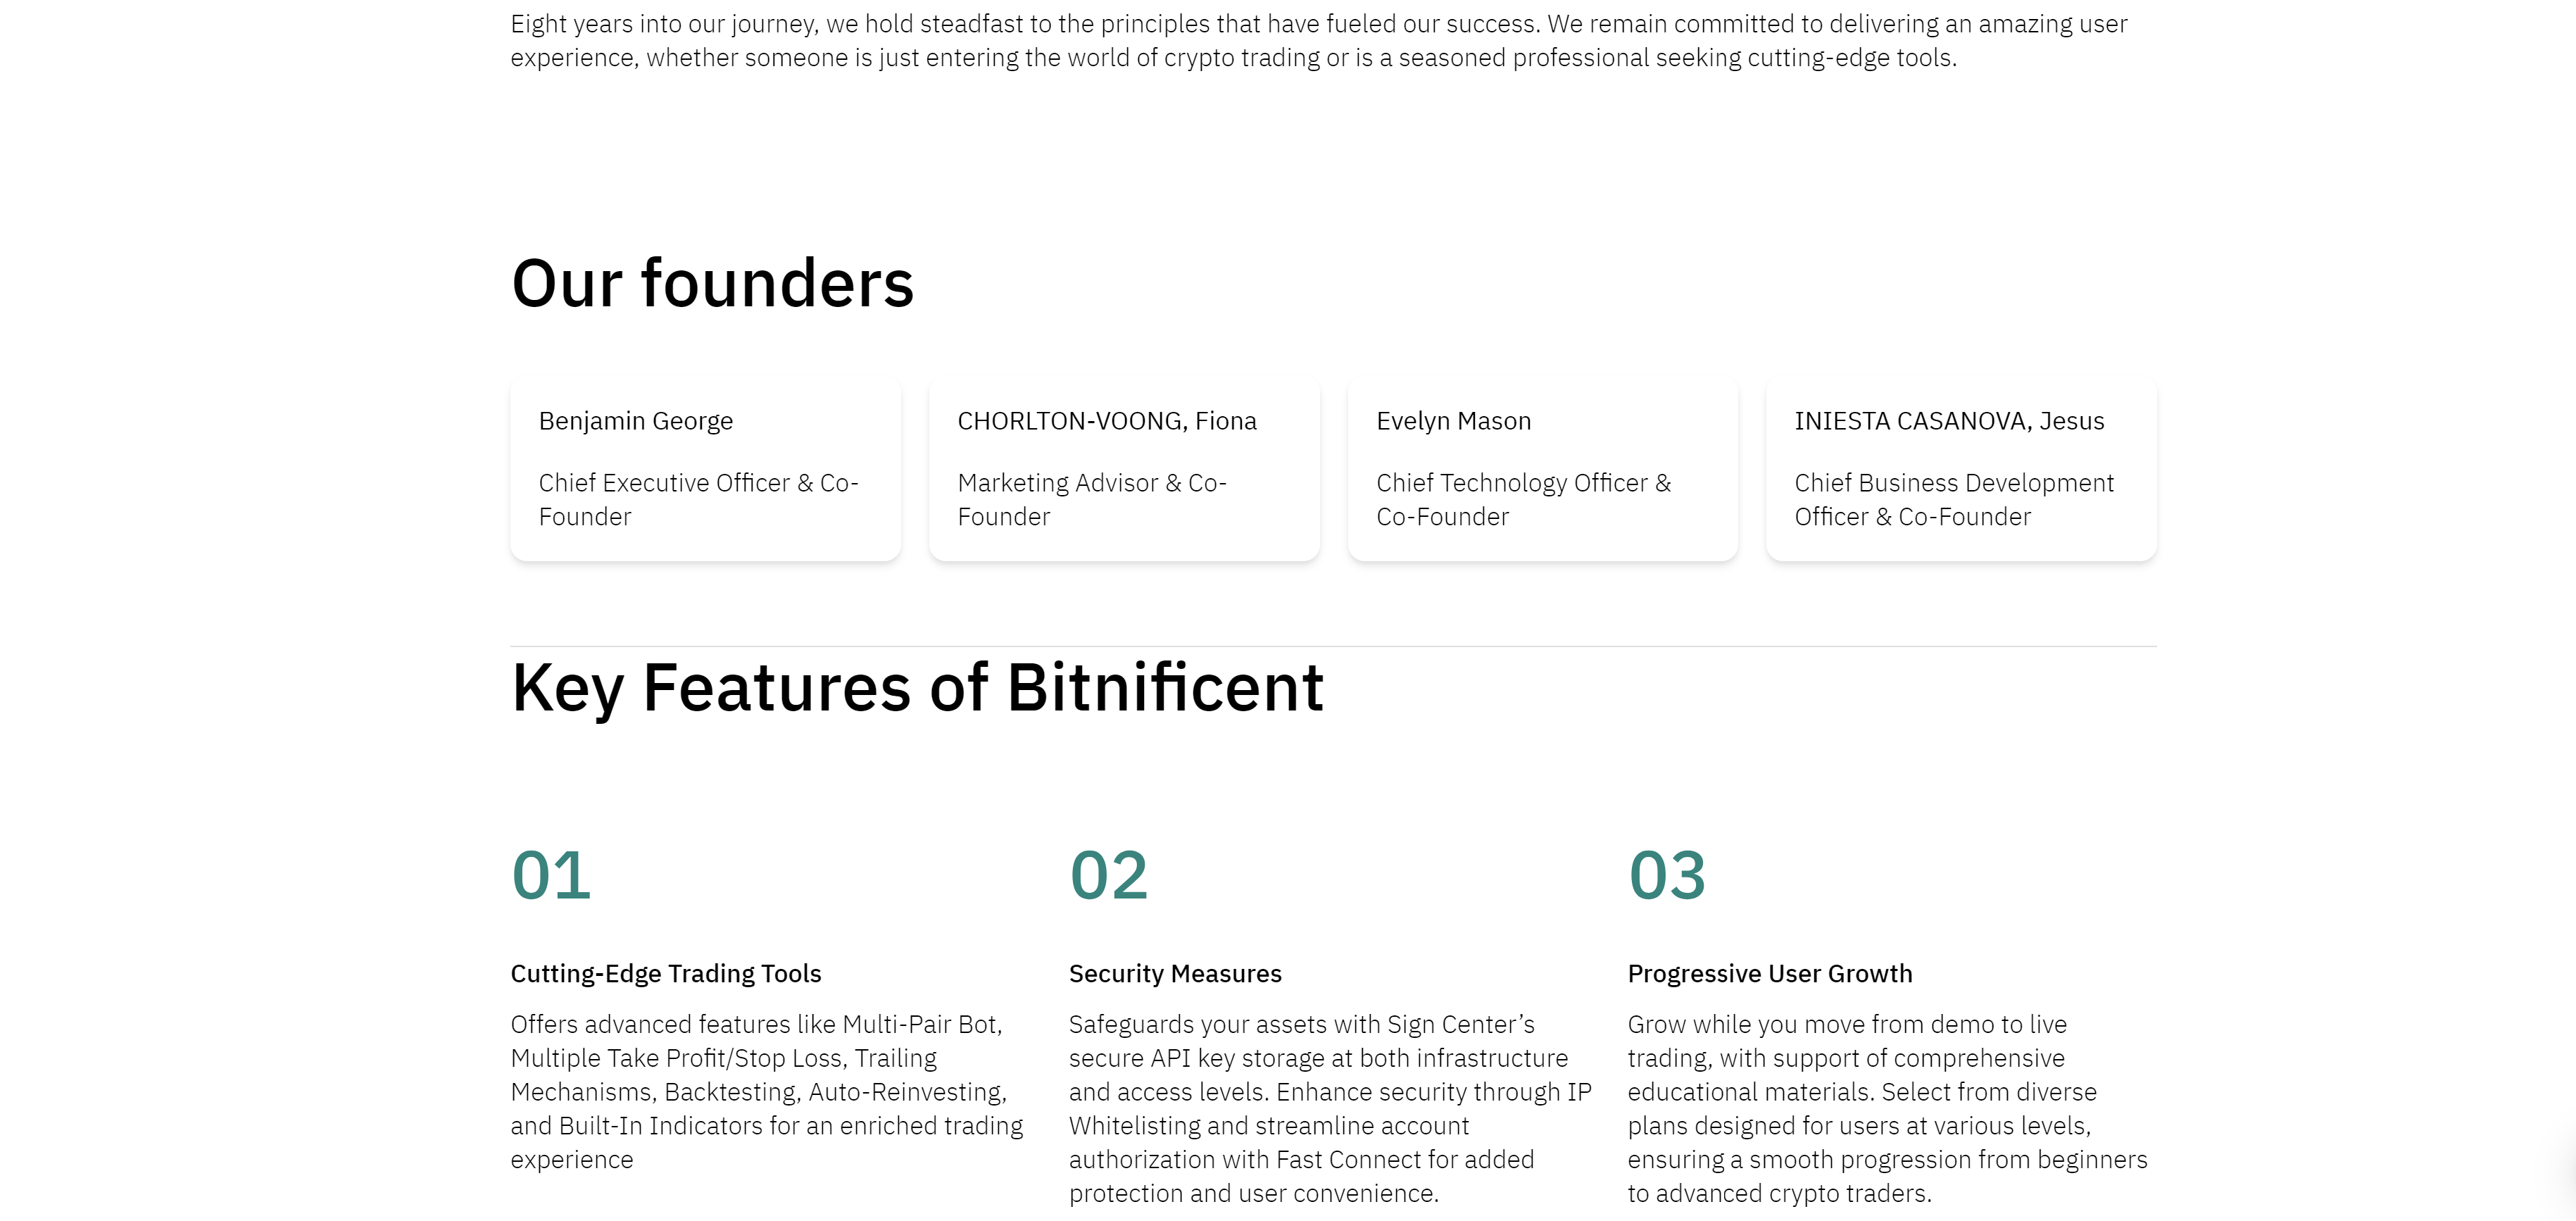Select the CHORLTON-VOONG, Fiona founder name
2576x1221 pixels.
click(1106, 421)
